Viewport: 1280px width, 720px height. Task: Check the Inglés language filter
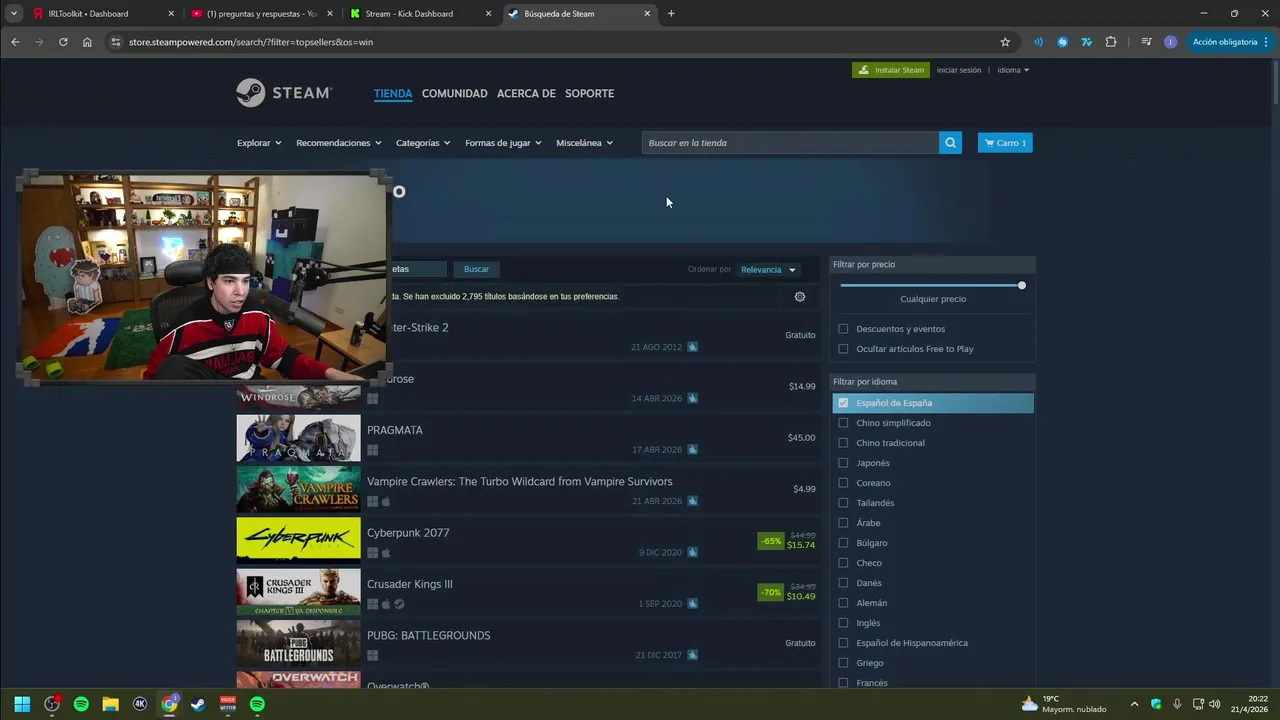[x=843, y=623]
